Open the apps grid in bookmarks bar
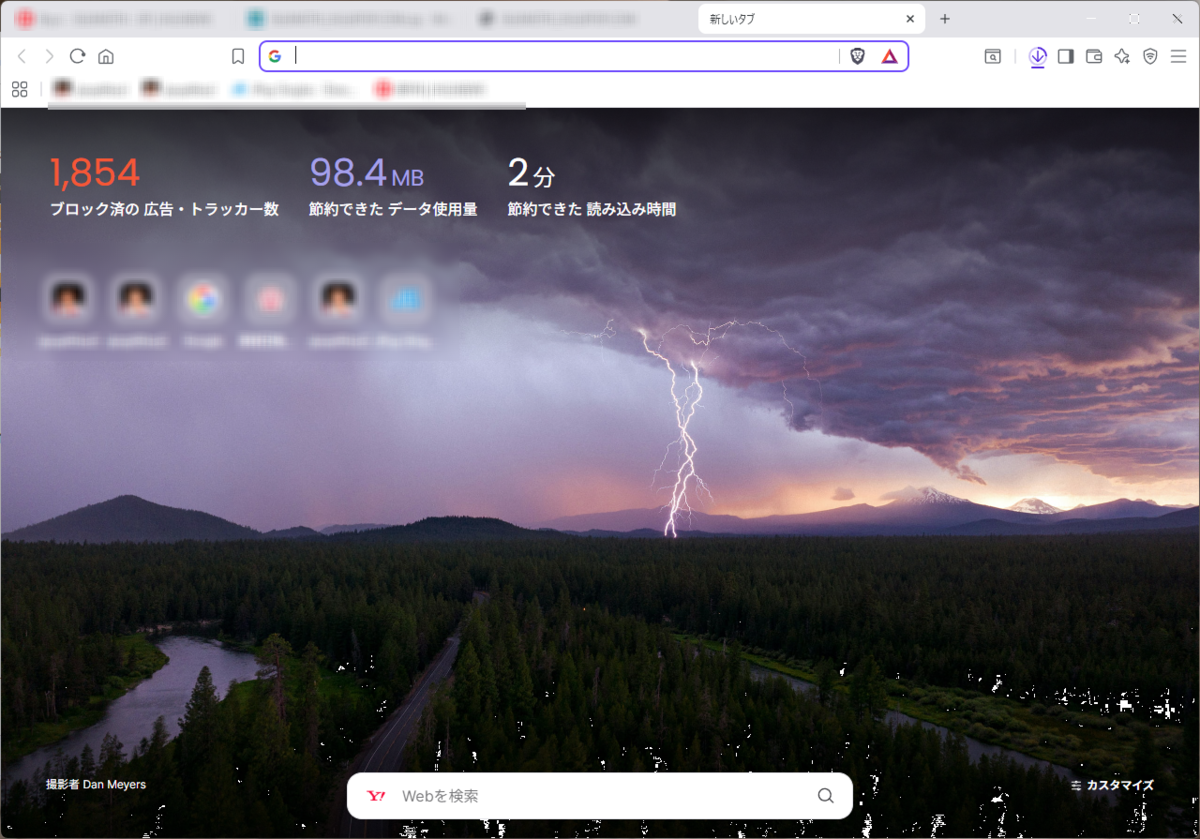This screenshot has height=839, width=1200. tap(19, 89)
